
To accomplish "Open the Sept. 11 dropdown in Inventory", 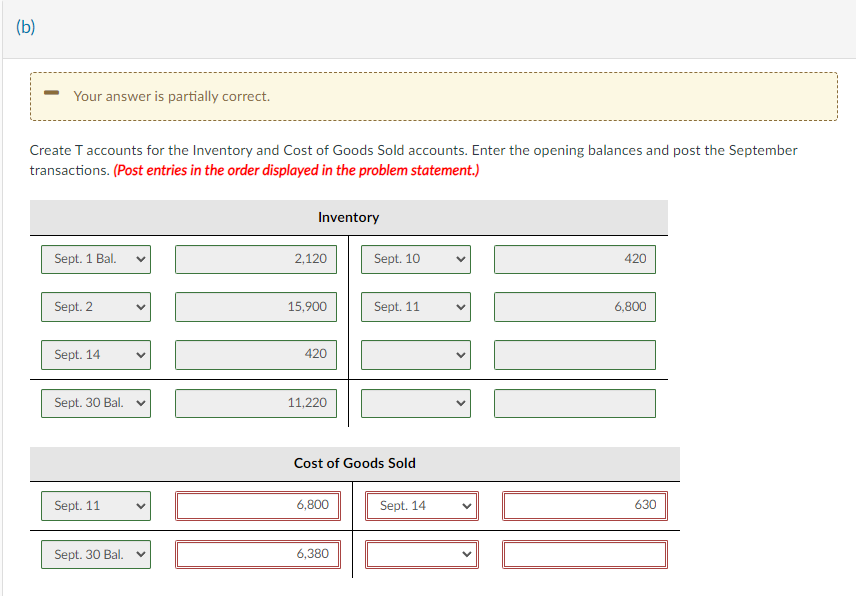I will (x=415, y=306).
